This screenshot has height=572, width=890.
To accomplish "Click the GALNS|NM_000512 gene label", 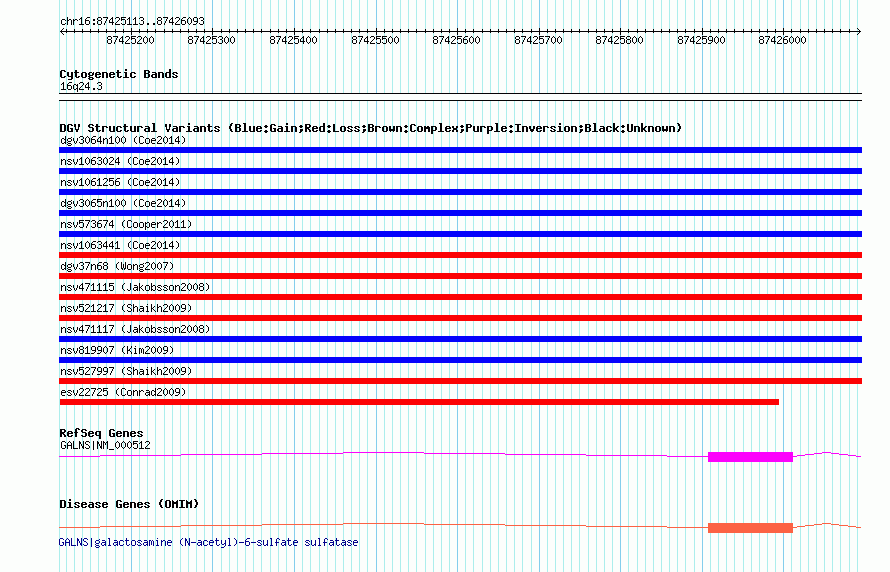I will point(105,445).
